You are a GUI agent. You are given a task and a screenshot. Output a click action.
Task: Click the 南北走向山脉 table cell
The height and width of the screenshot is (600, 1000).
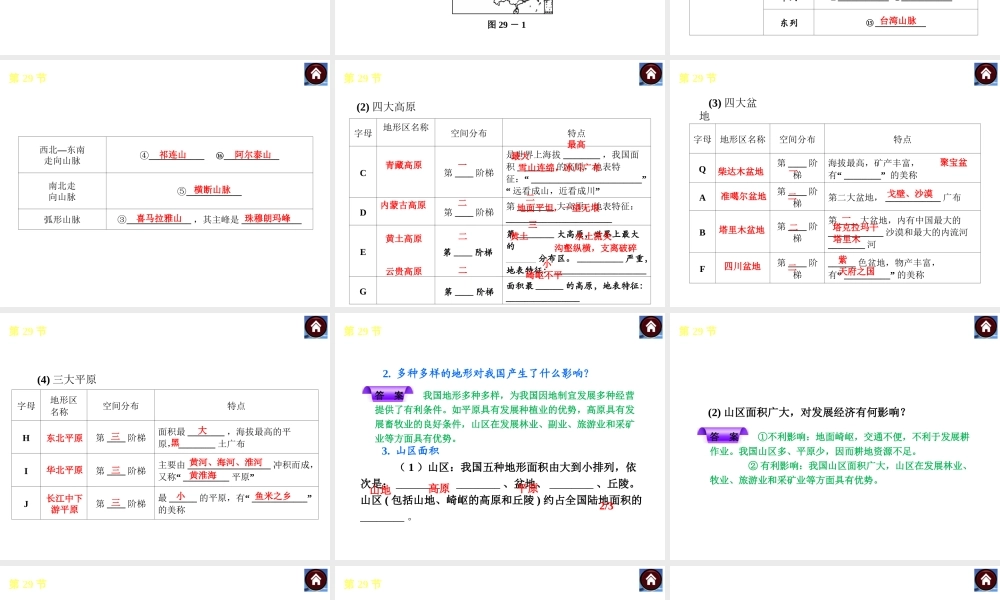click(62, 191)
